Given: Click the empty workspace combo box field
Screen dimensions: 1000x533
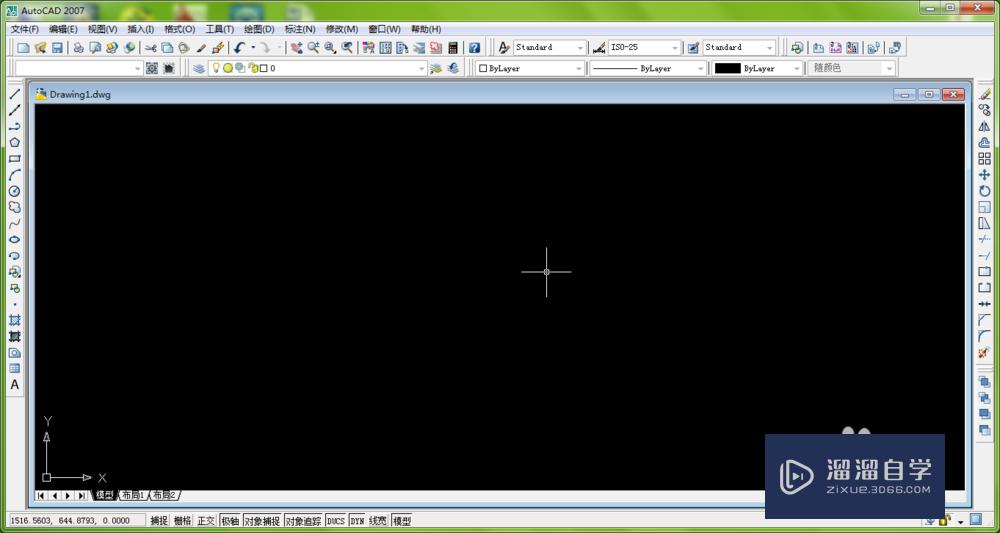Looking at the screenshot, I should (79, 68).
